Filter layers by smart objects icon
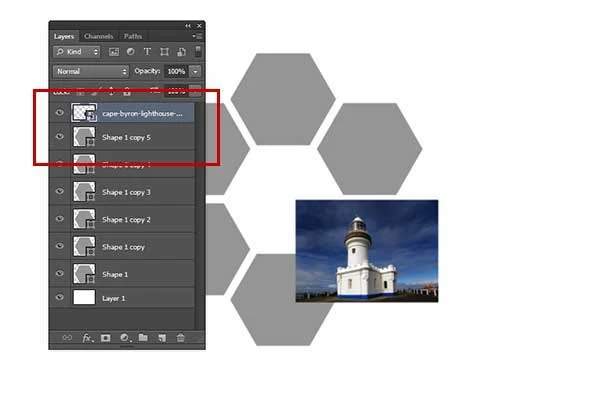600x399 pixels. [181, 52]
